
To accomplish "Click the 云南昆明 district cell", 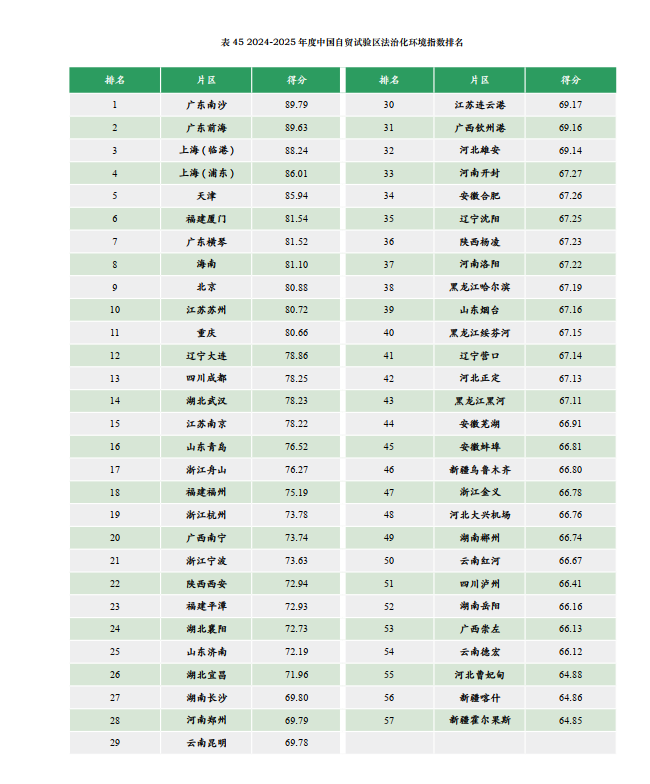I will [x=206, y=743].
